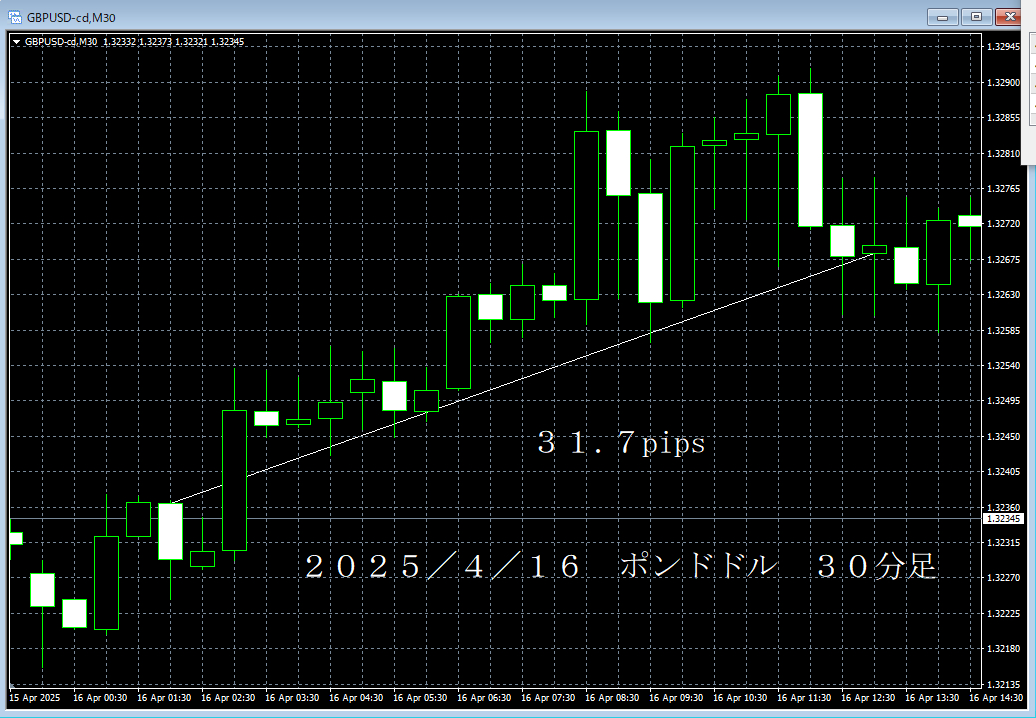
Task: Click price scale label 1.32855
Action: [x=1003, y=118]
